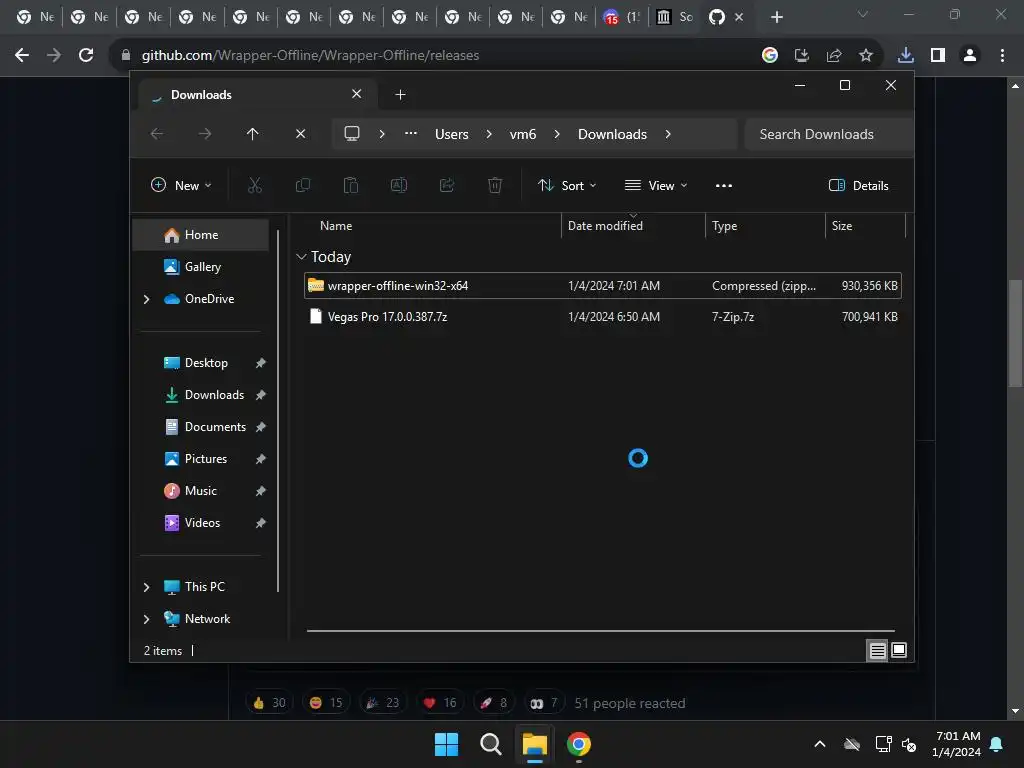Select Vegas Pro 17.0.0.387.7z file
Viewport: 1024px width, 768px height.
pos(602,317)
